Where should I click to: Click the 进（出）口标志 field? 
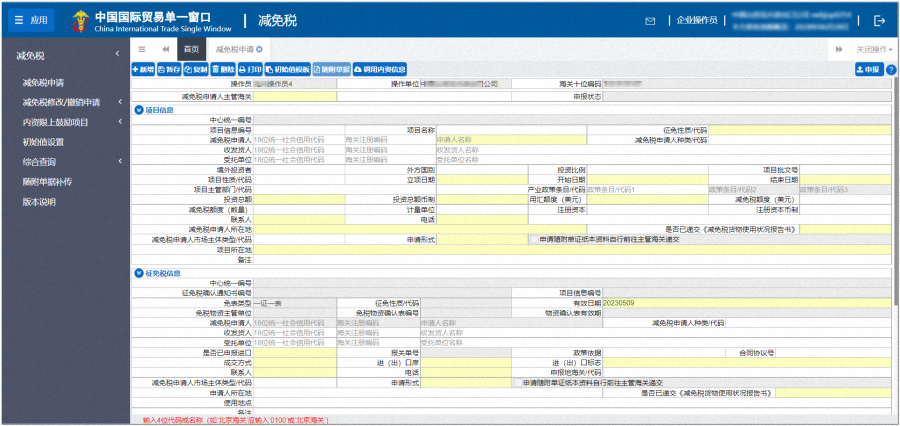747,362
